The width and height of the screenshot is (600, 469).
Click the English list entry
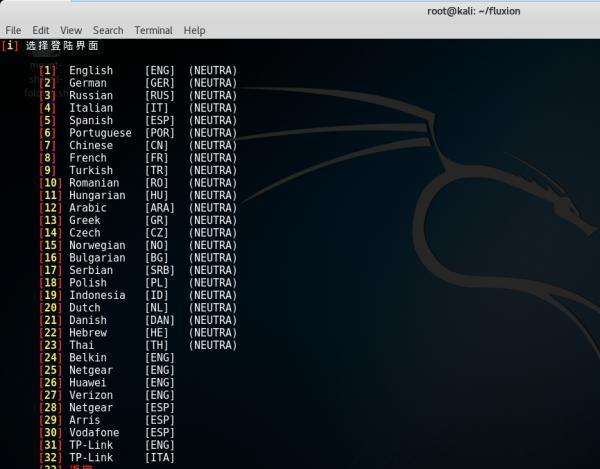(91, 70)
